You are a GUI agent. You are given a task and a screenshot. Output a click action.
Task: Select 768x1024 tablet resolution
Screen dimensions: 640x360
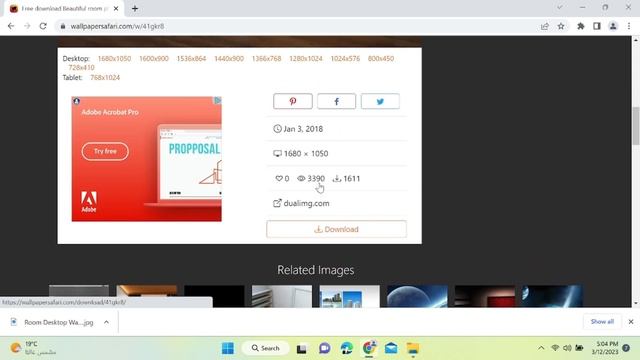[105, 77]
